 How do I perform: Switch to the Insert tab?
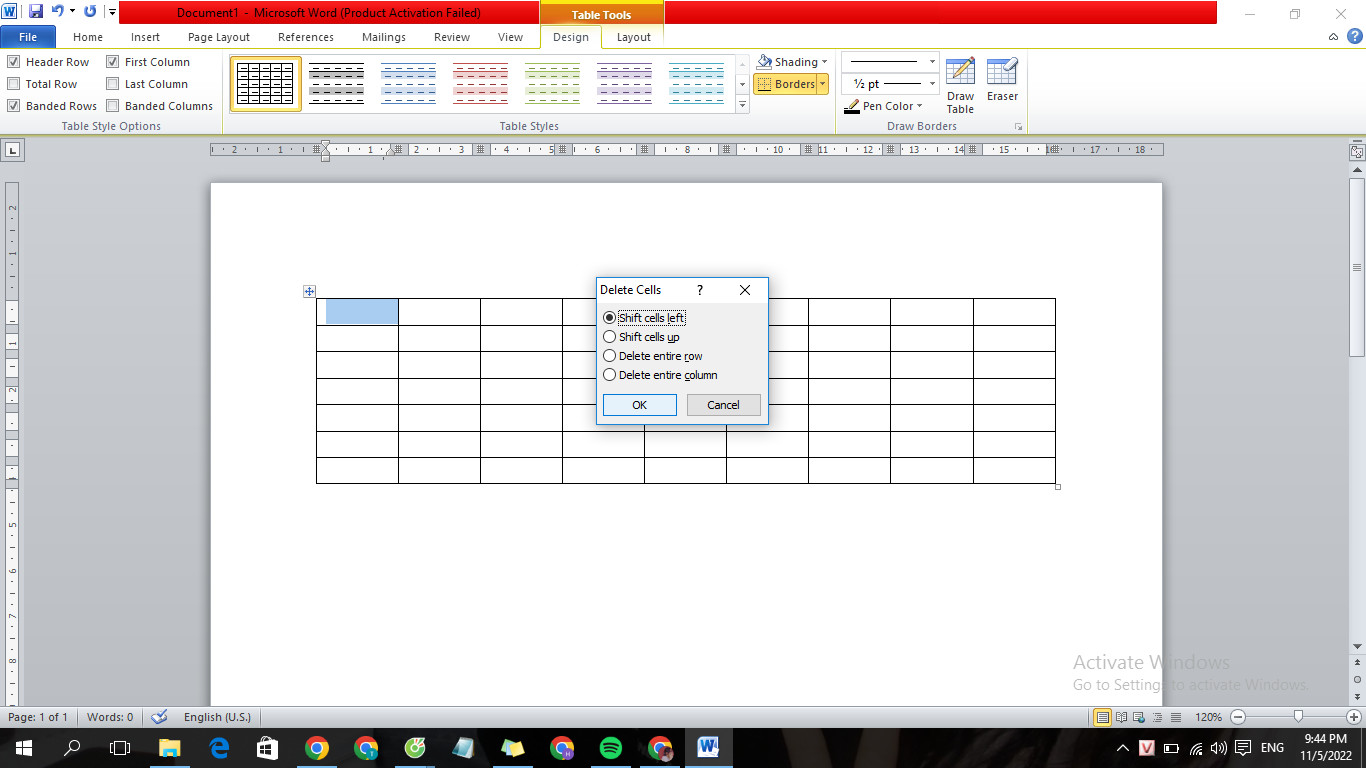145,37
